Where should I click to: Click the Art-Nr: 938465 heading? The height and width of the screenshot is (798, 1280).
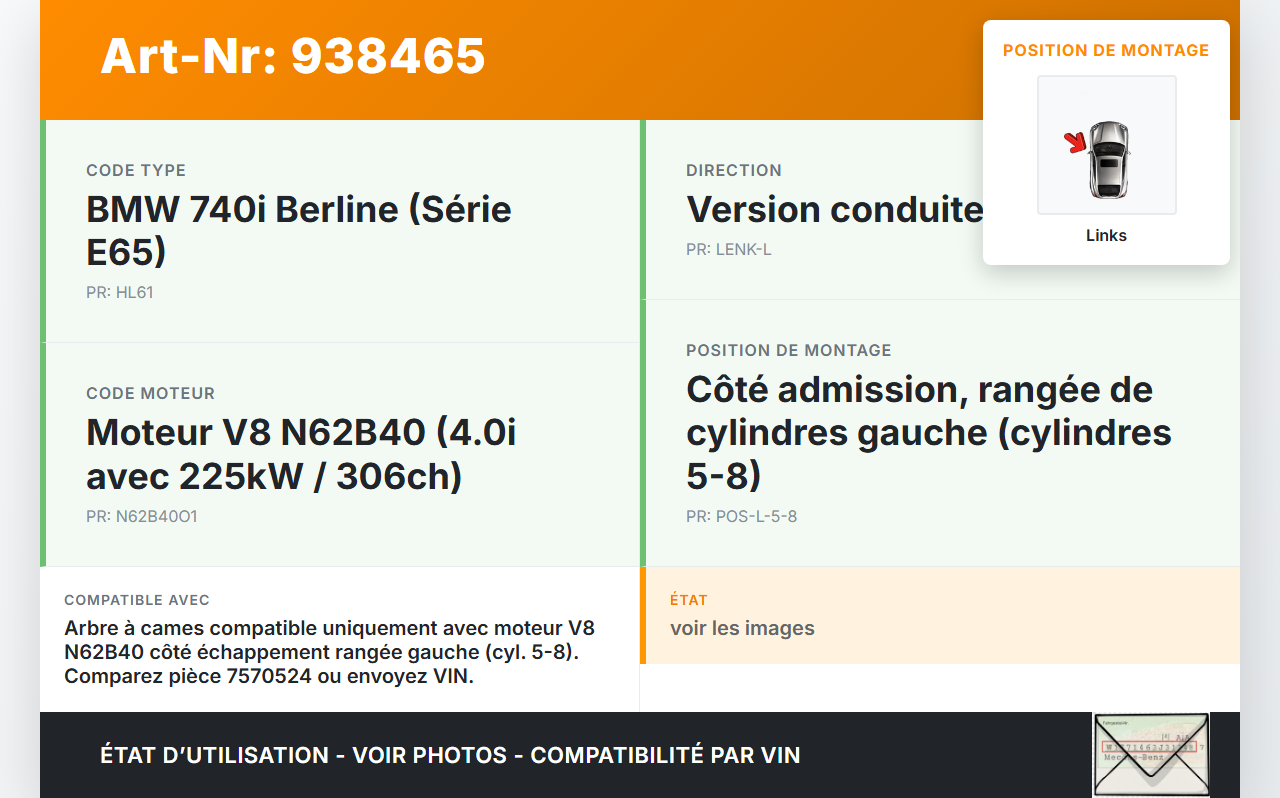coord(292,56)
